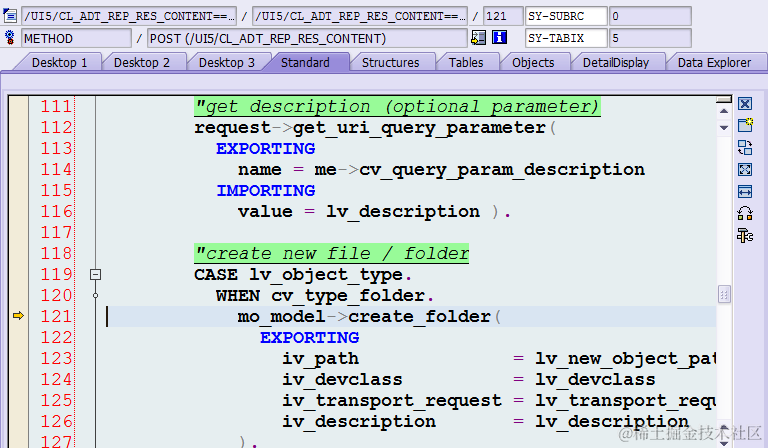Viewport: 768px width, 448px height.
Task: Switch to the Desktop 3 tab
Action: [x=227, y=63]
